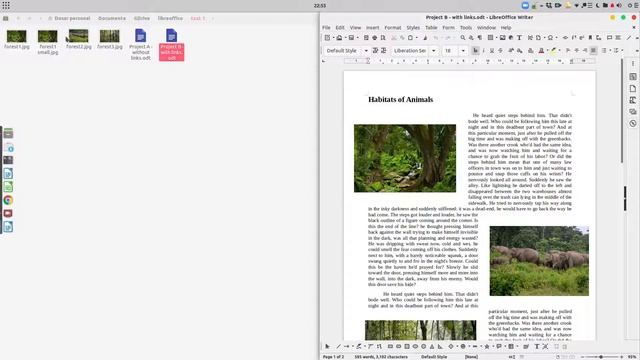Click the New document icon
Screen dimensions: 640x360
click(x=327, y=38)
